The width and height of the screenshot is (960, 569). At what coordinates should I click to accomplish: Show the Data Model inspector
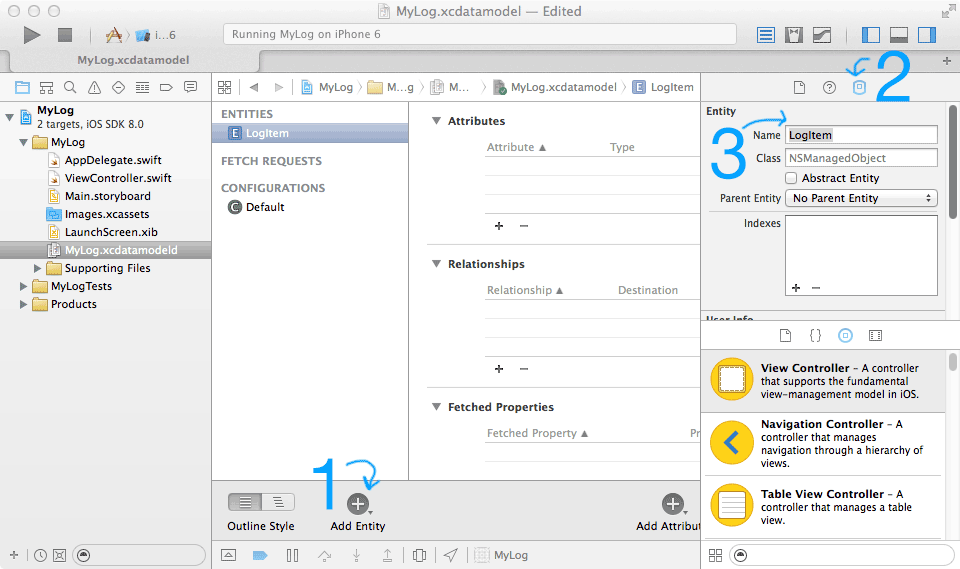tap(859, 88)
